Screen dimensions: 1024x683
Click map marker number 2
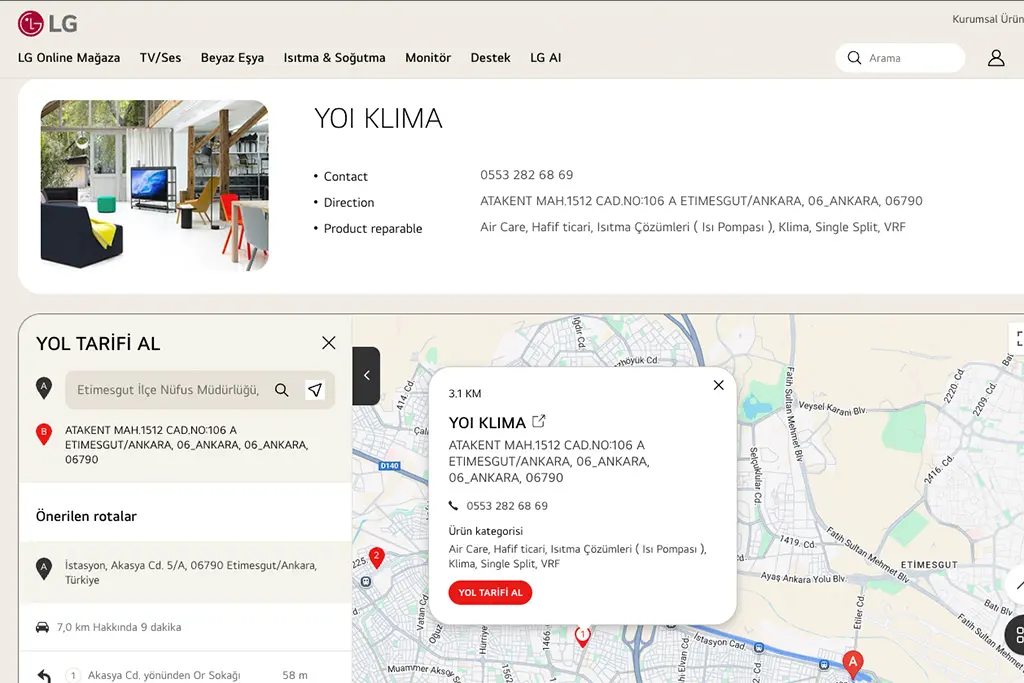pyautogui.click(x=376, y=557)
